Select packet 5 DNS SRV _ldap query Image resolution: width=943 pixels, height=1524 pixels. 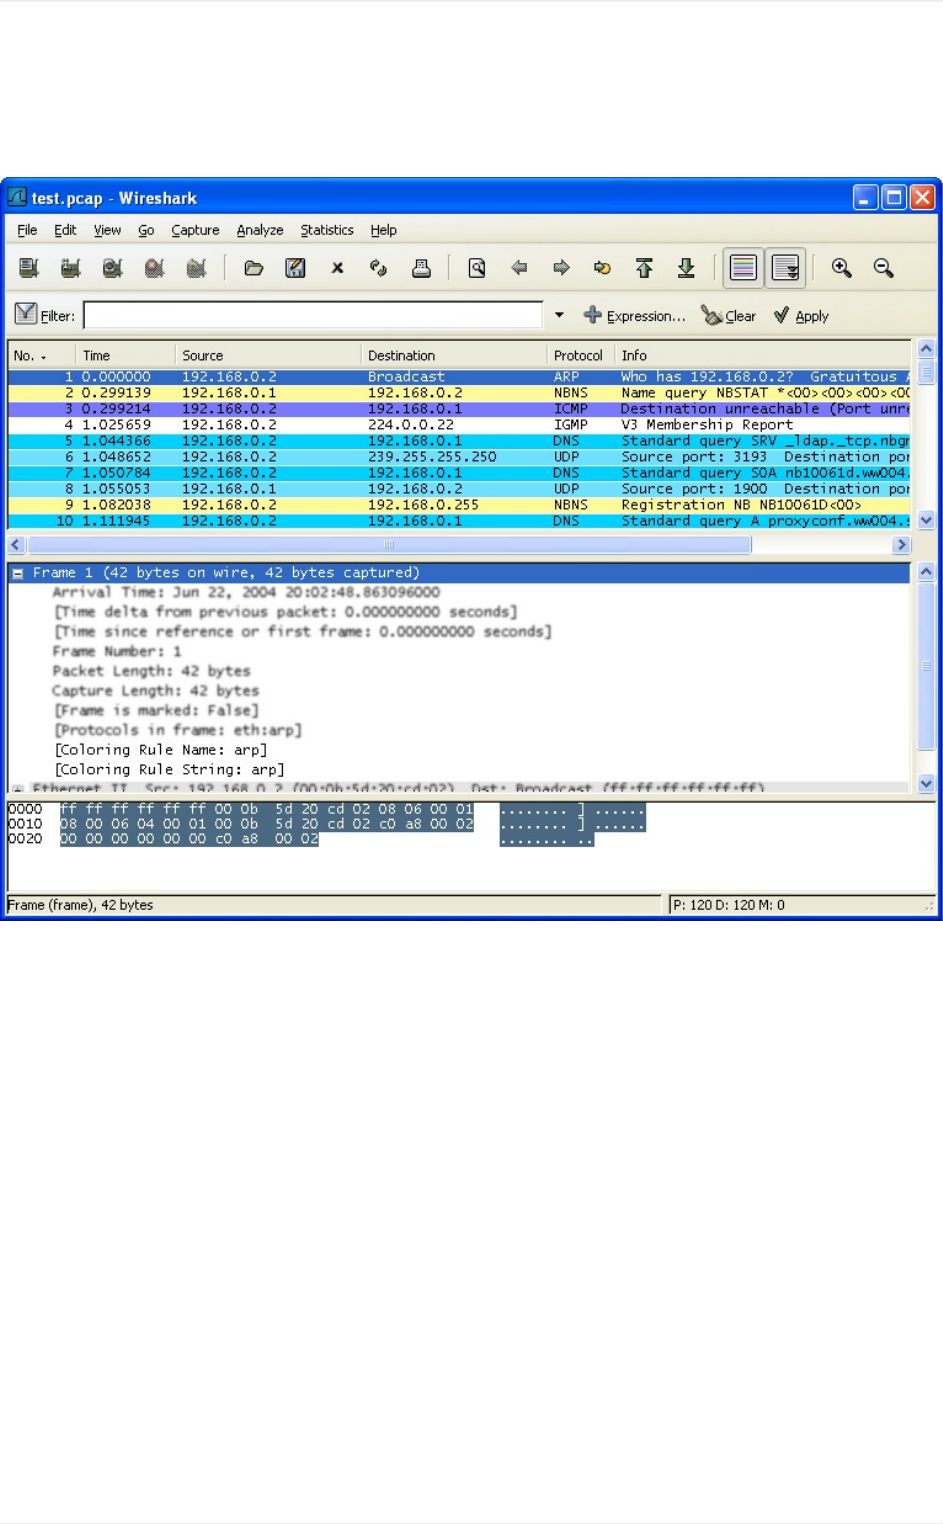[x=459, y=441]
